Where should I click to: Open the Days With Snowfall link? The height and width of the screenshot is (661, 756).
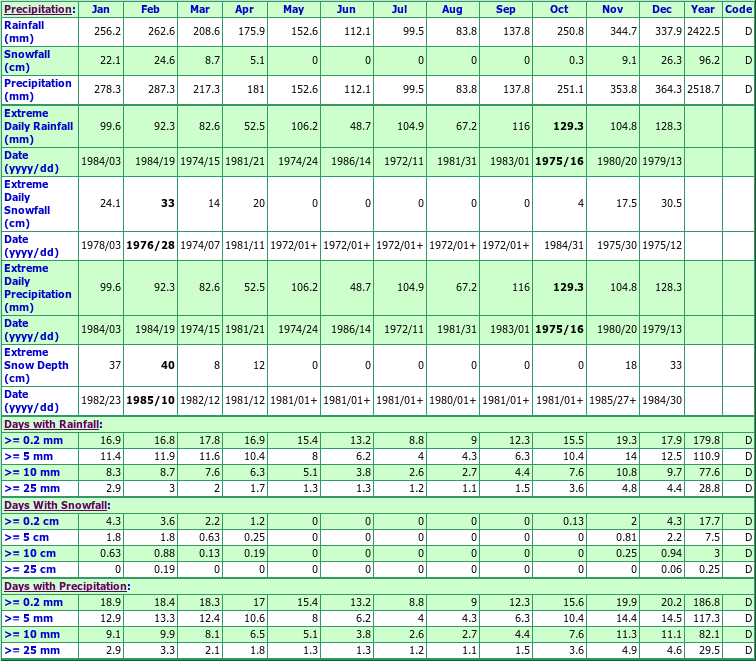click(x=55, y=505)
